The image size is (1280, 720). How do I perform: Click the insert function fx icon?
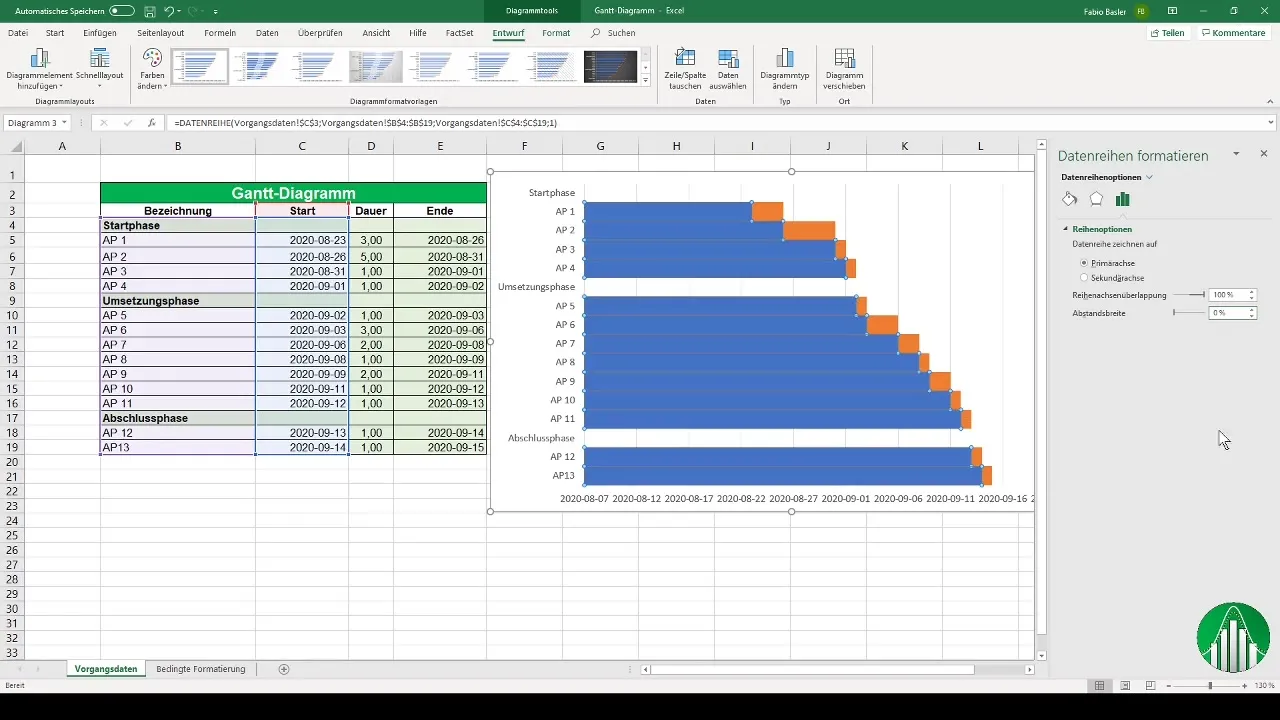pyautogui.click(x=151, y=123)
